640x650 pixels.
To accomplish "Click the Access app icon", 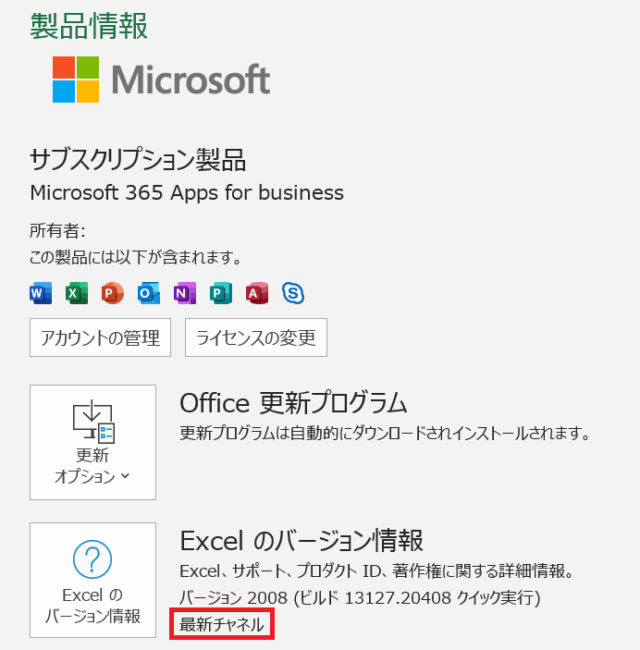I will (x=257, y=293).
